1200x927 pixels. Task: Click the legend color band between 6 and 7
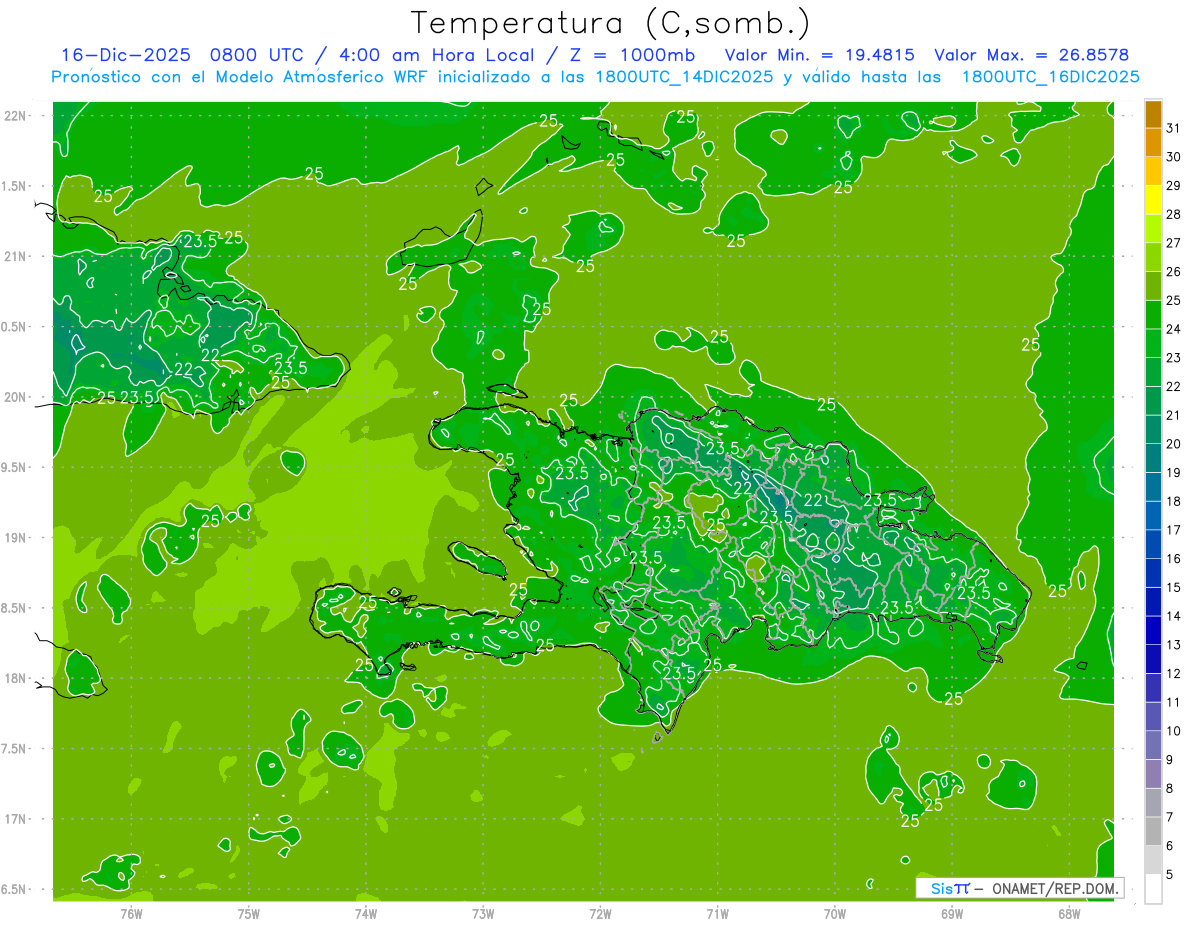[1153, 832]
